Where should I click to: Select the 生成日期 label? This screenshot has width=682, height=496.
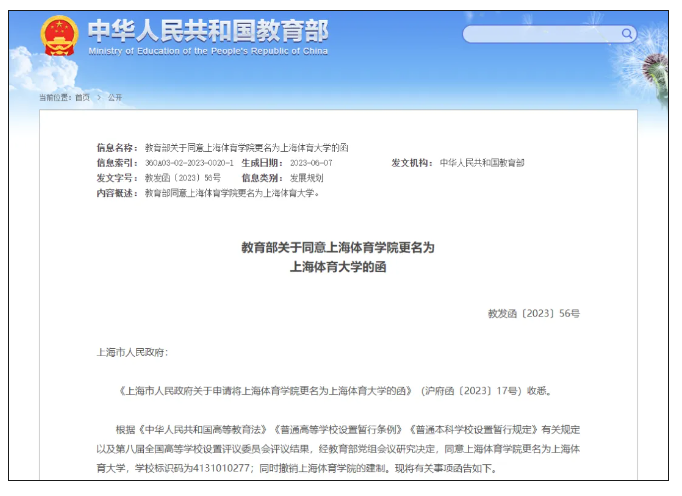click(x=262, y=163)
